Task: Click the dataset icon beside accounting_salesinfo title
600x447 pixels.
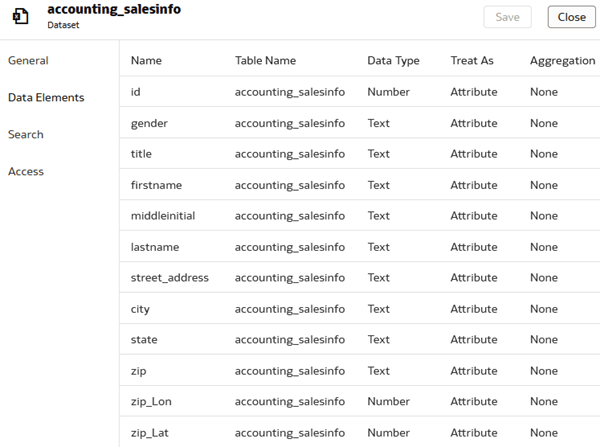Action: [x=20, y=17]
